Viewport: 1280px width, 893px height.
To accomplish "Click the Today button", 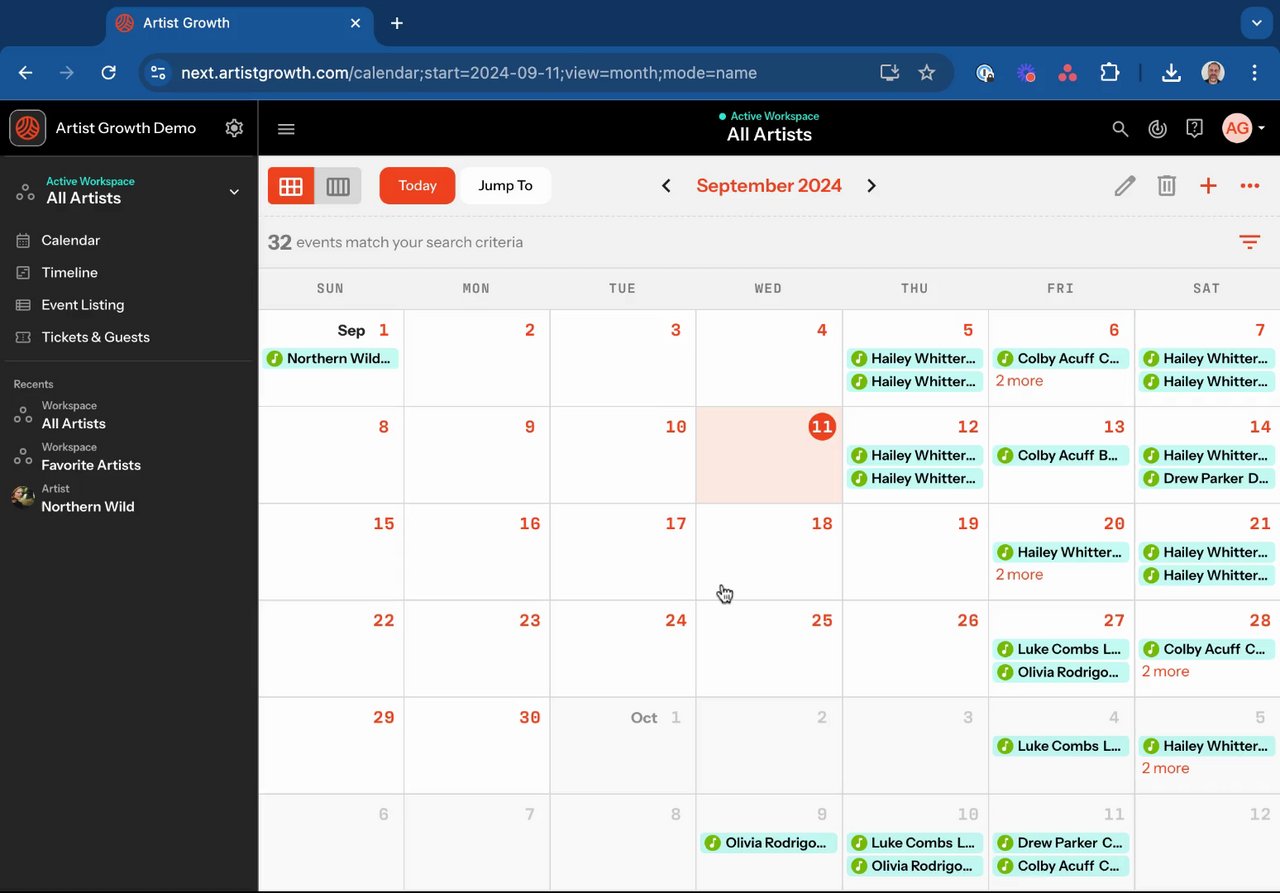I will click(x=417, y=186).
